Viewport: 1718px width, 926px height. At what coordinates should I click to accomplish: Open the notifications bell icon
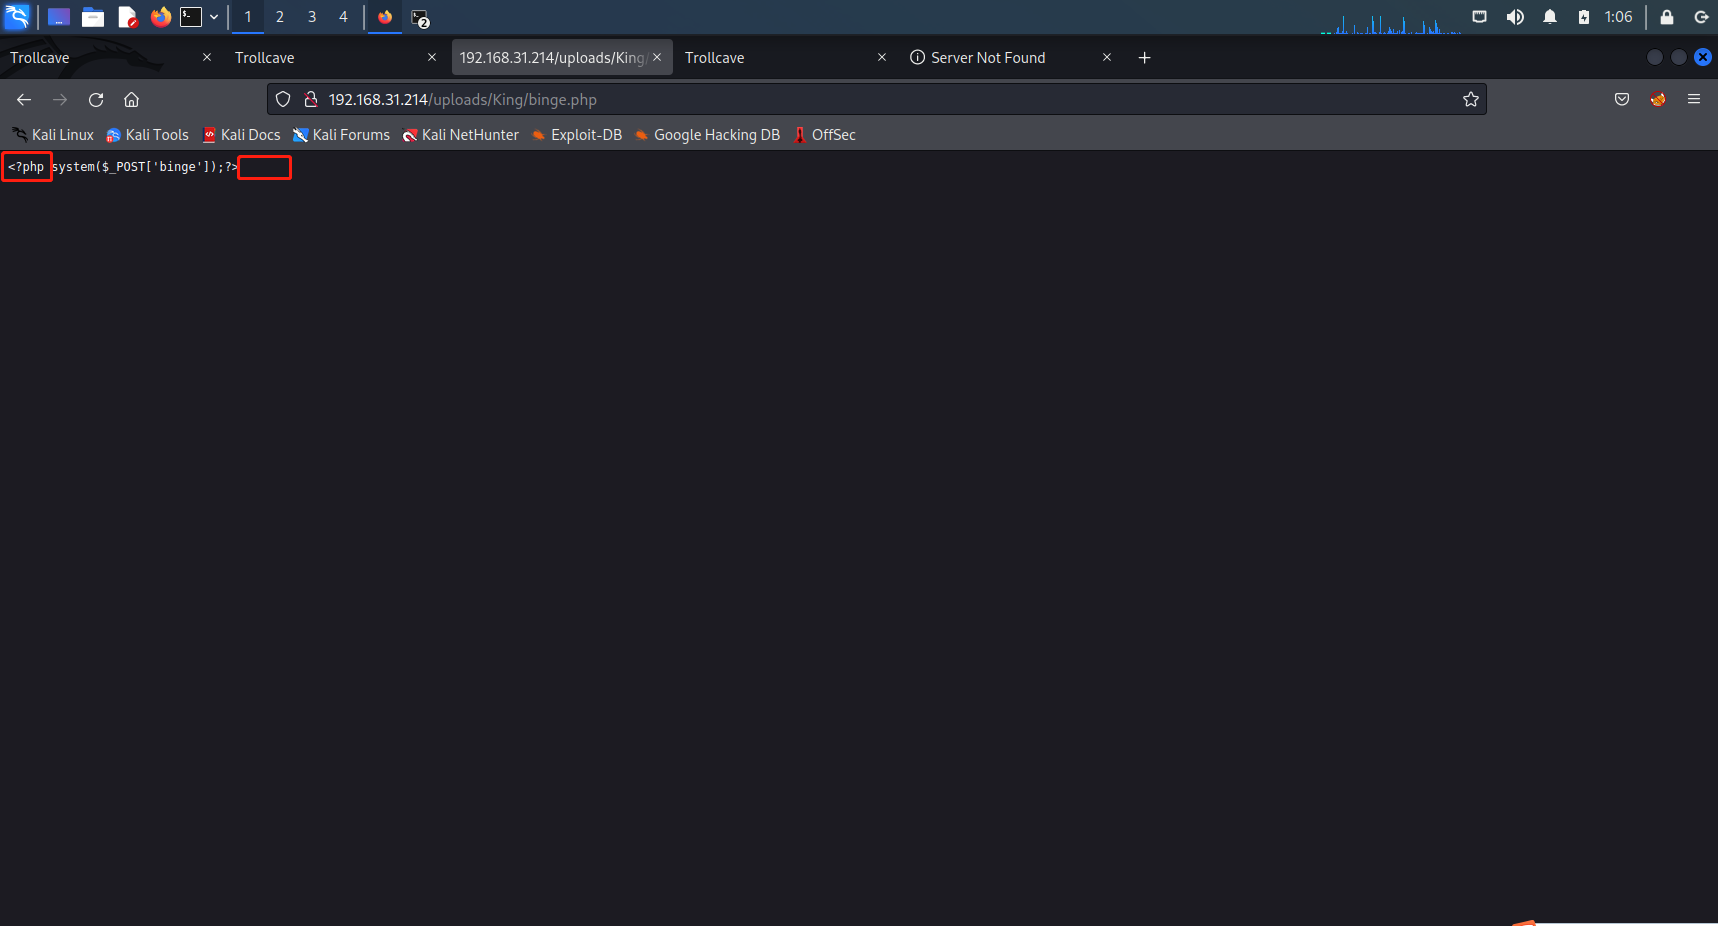click(1550, 17)
